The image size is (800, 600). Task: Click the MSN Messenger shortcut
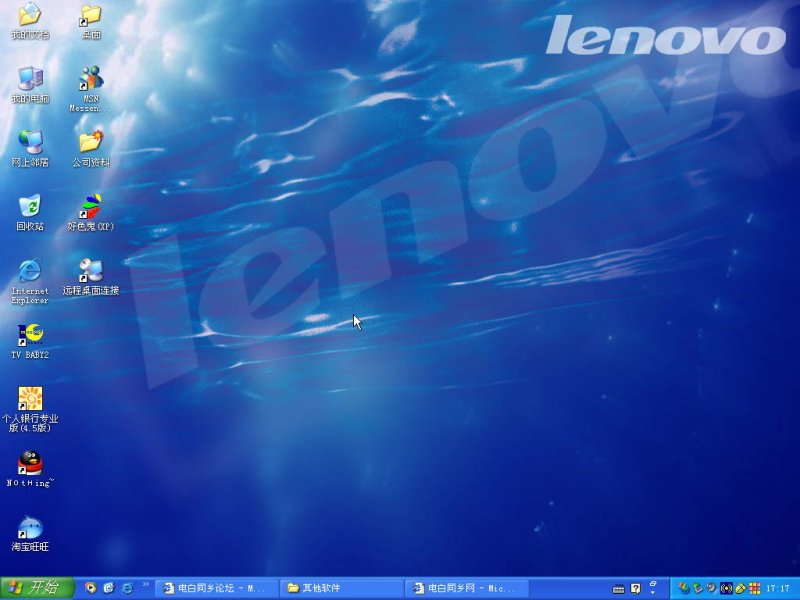coord(90,80)
